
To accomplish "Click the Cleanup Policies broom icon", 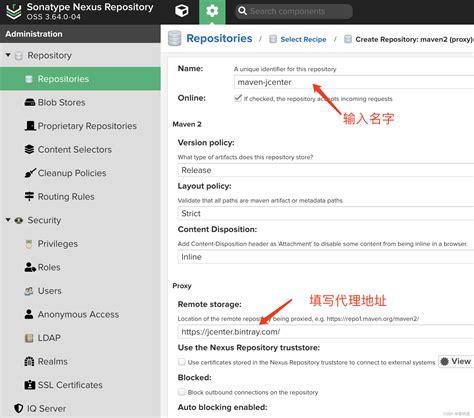I will pos(30,173).
